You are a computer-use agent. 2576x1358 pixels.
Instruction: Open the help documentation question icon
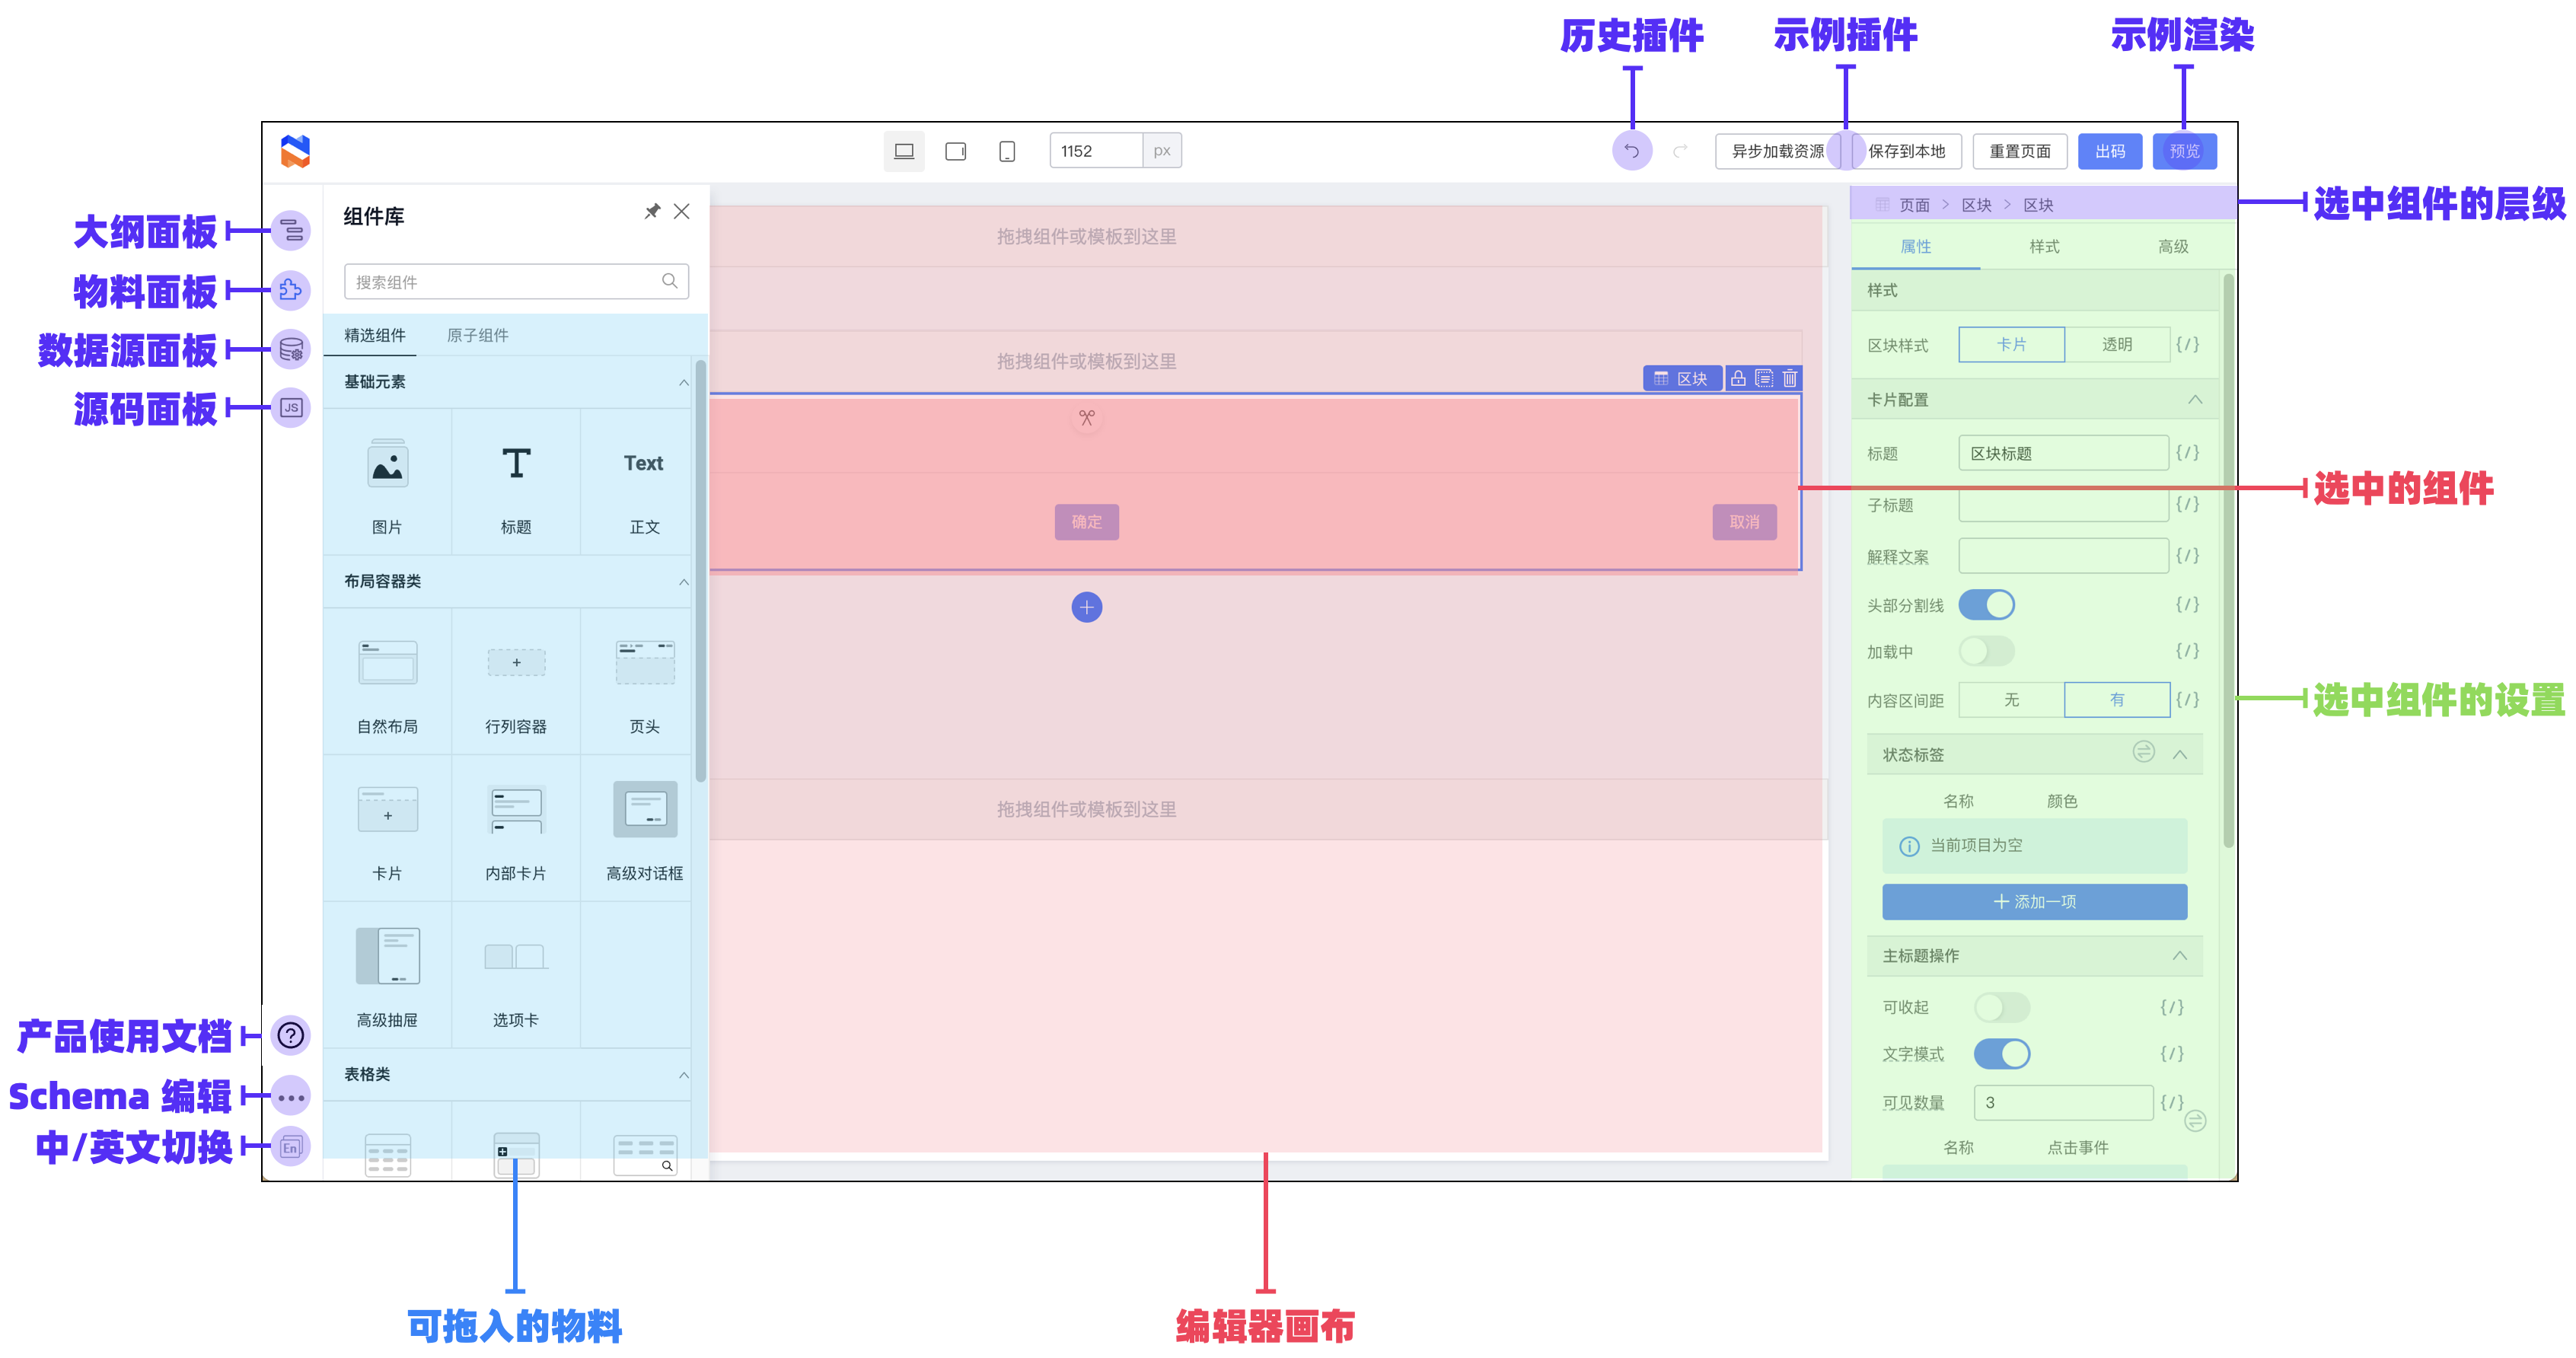291,1035
